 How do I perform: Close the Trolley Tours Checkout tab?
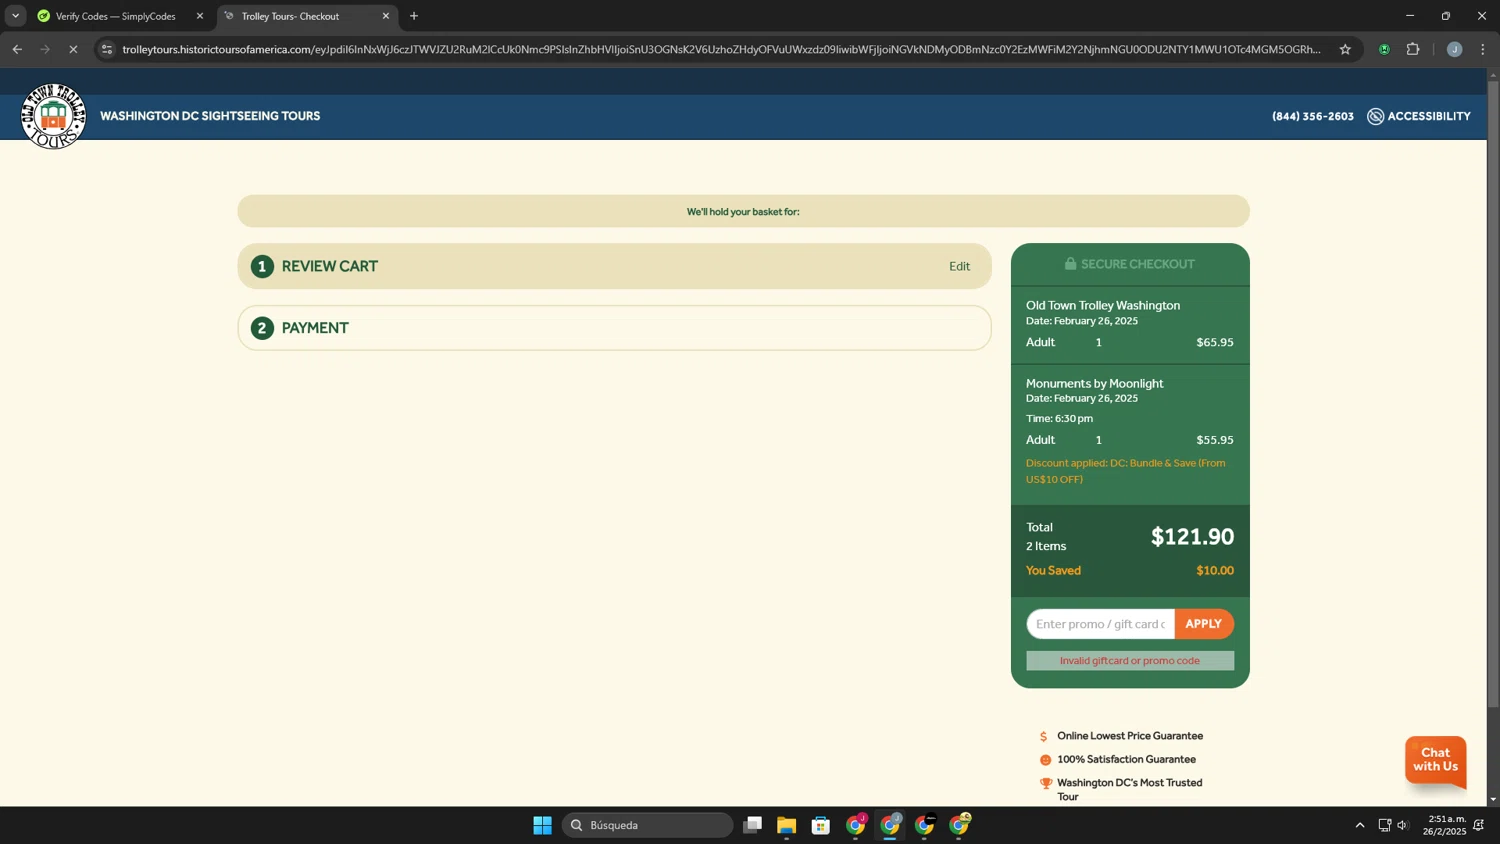coord(386,16)
